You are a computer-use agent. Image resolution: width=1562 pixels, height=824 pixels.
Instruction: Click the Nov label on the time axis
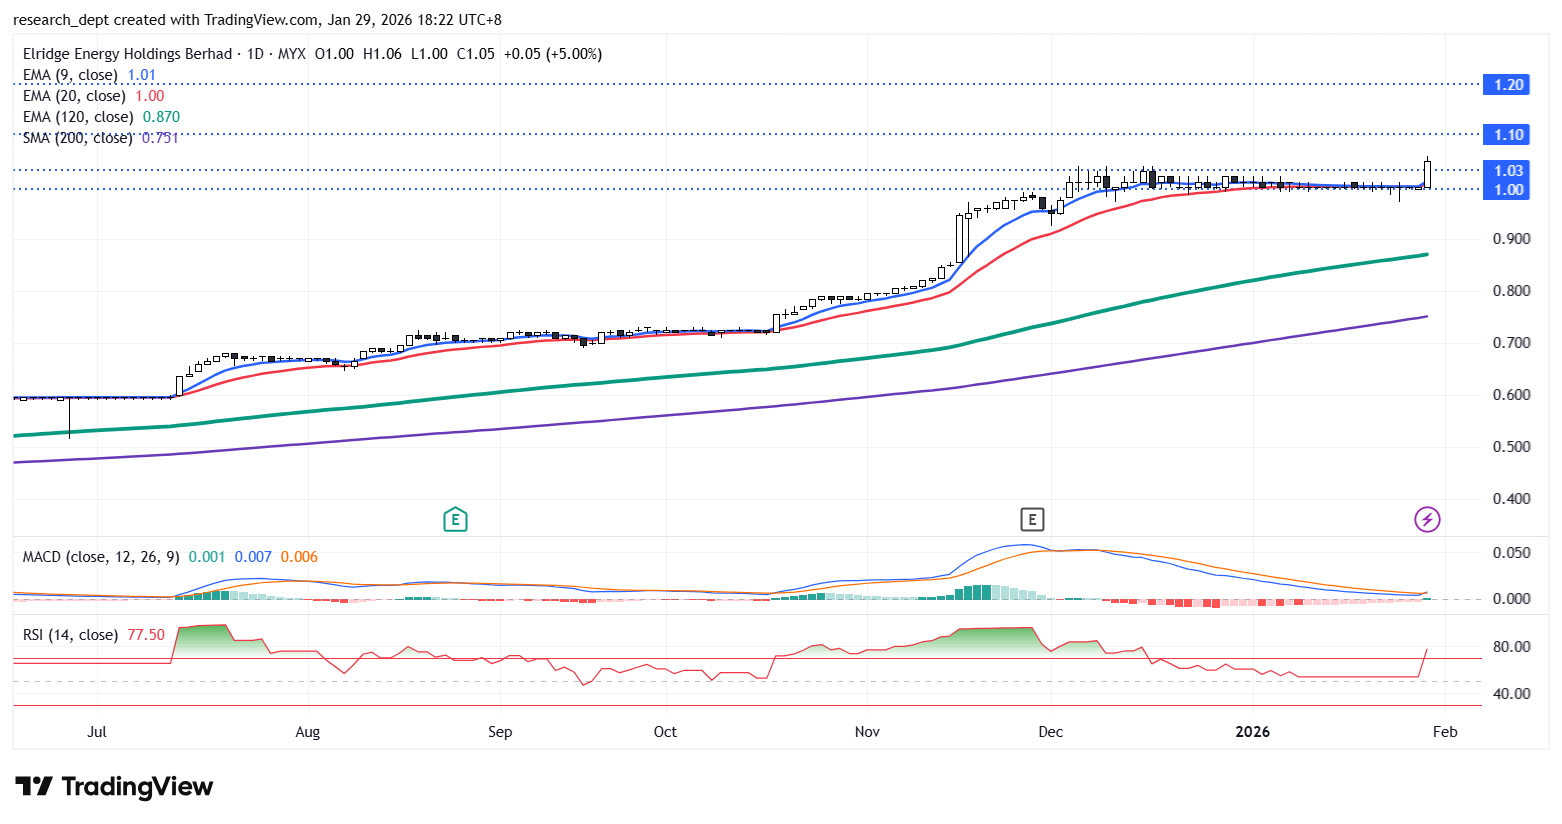pyautogui.click(x=867, y=732)
